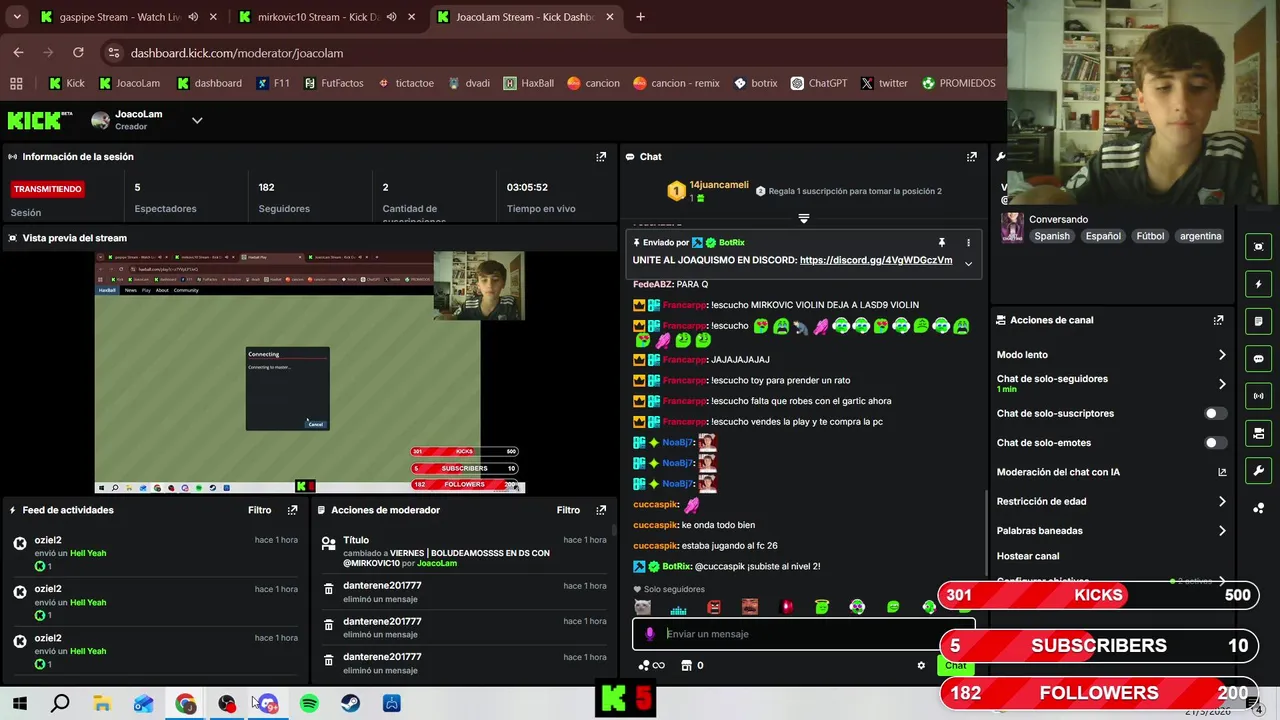Click the purple microphone icon in chat input

(x=650, y=634)
